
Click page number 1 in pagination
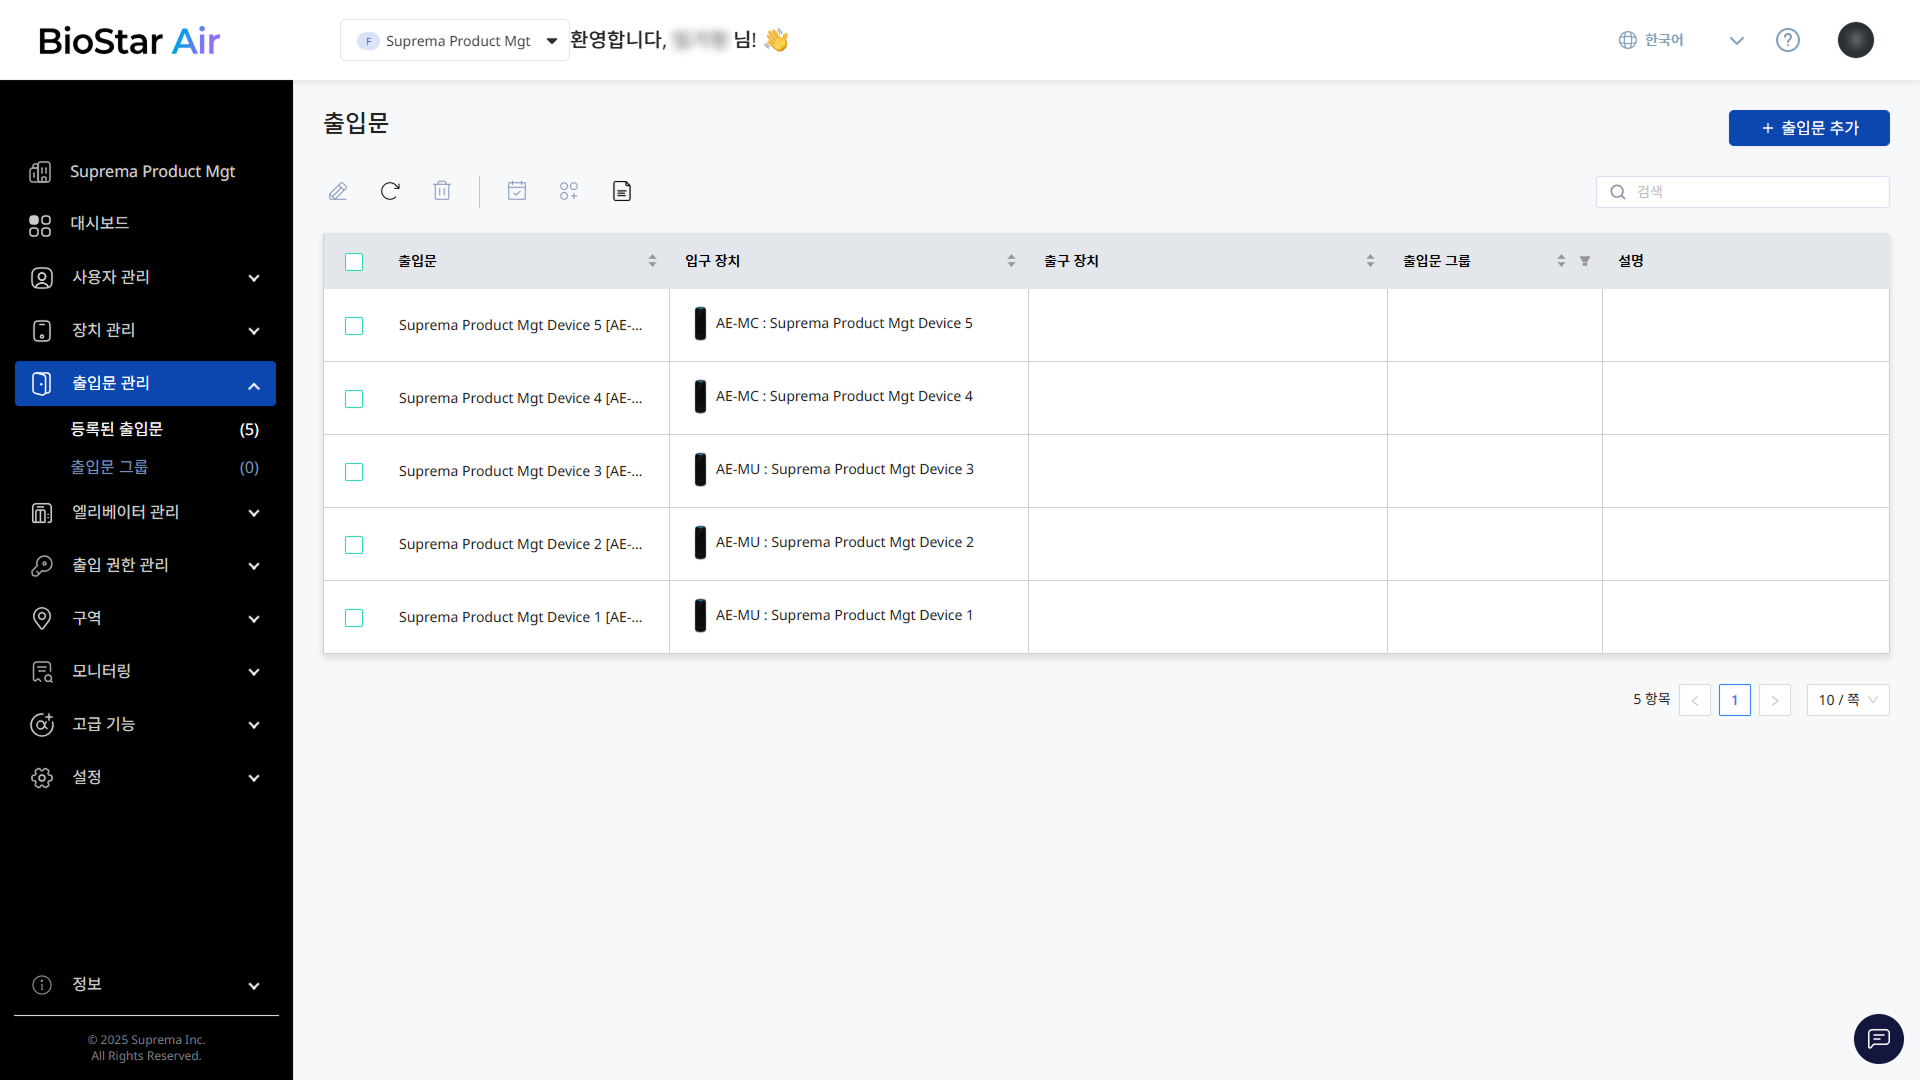(1734, 700)
